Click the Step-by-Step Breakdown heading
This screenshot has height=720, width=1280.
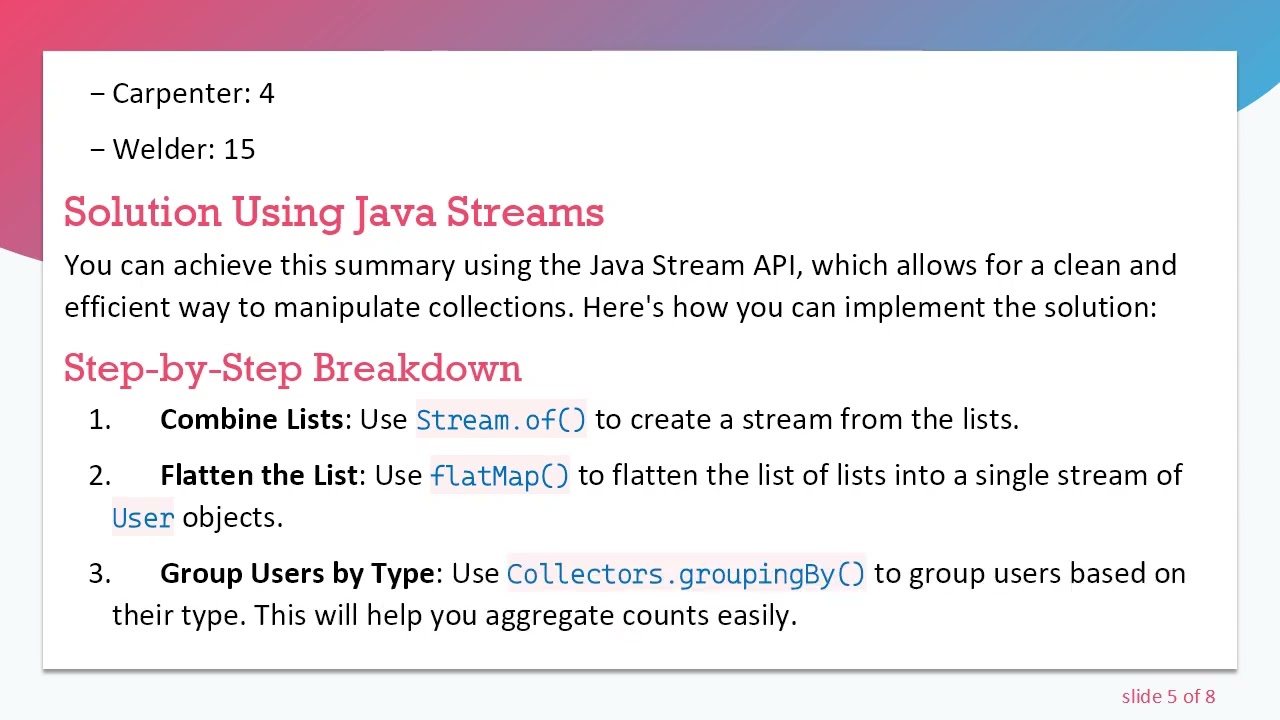[292, 368]
